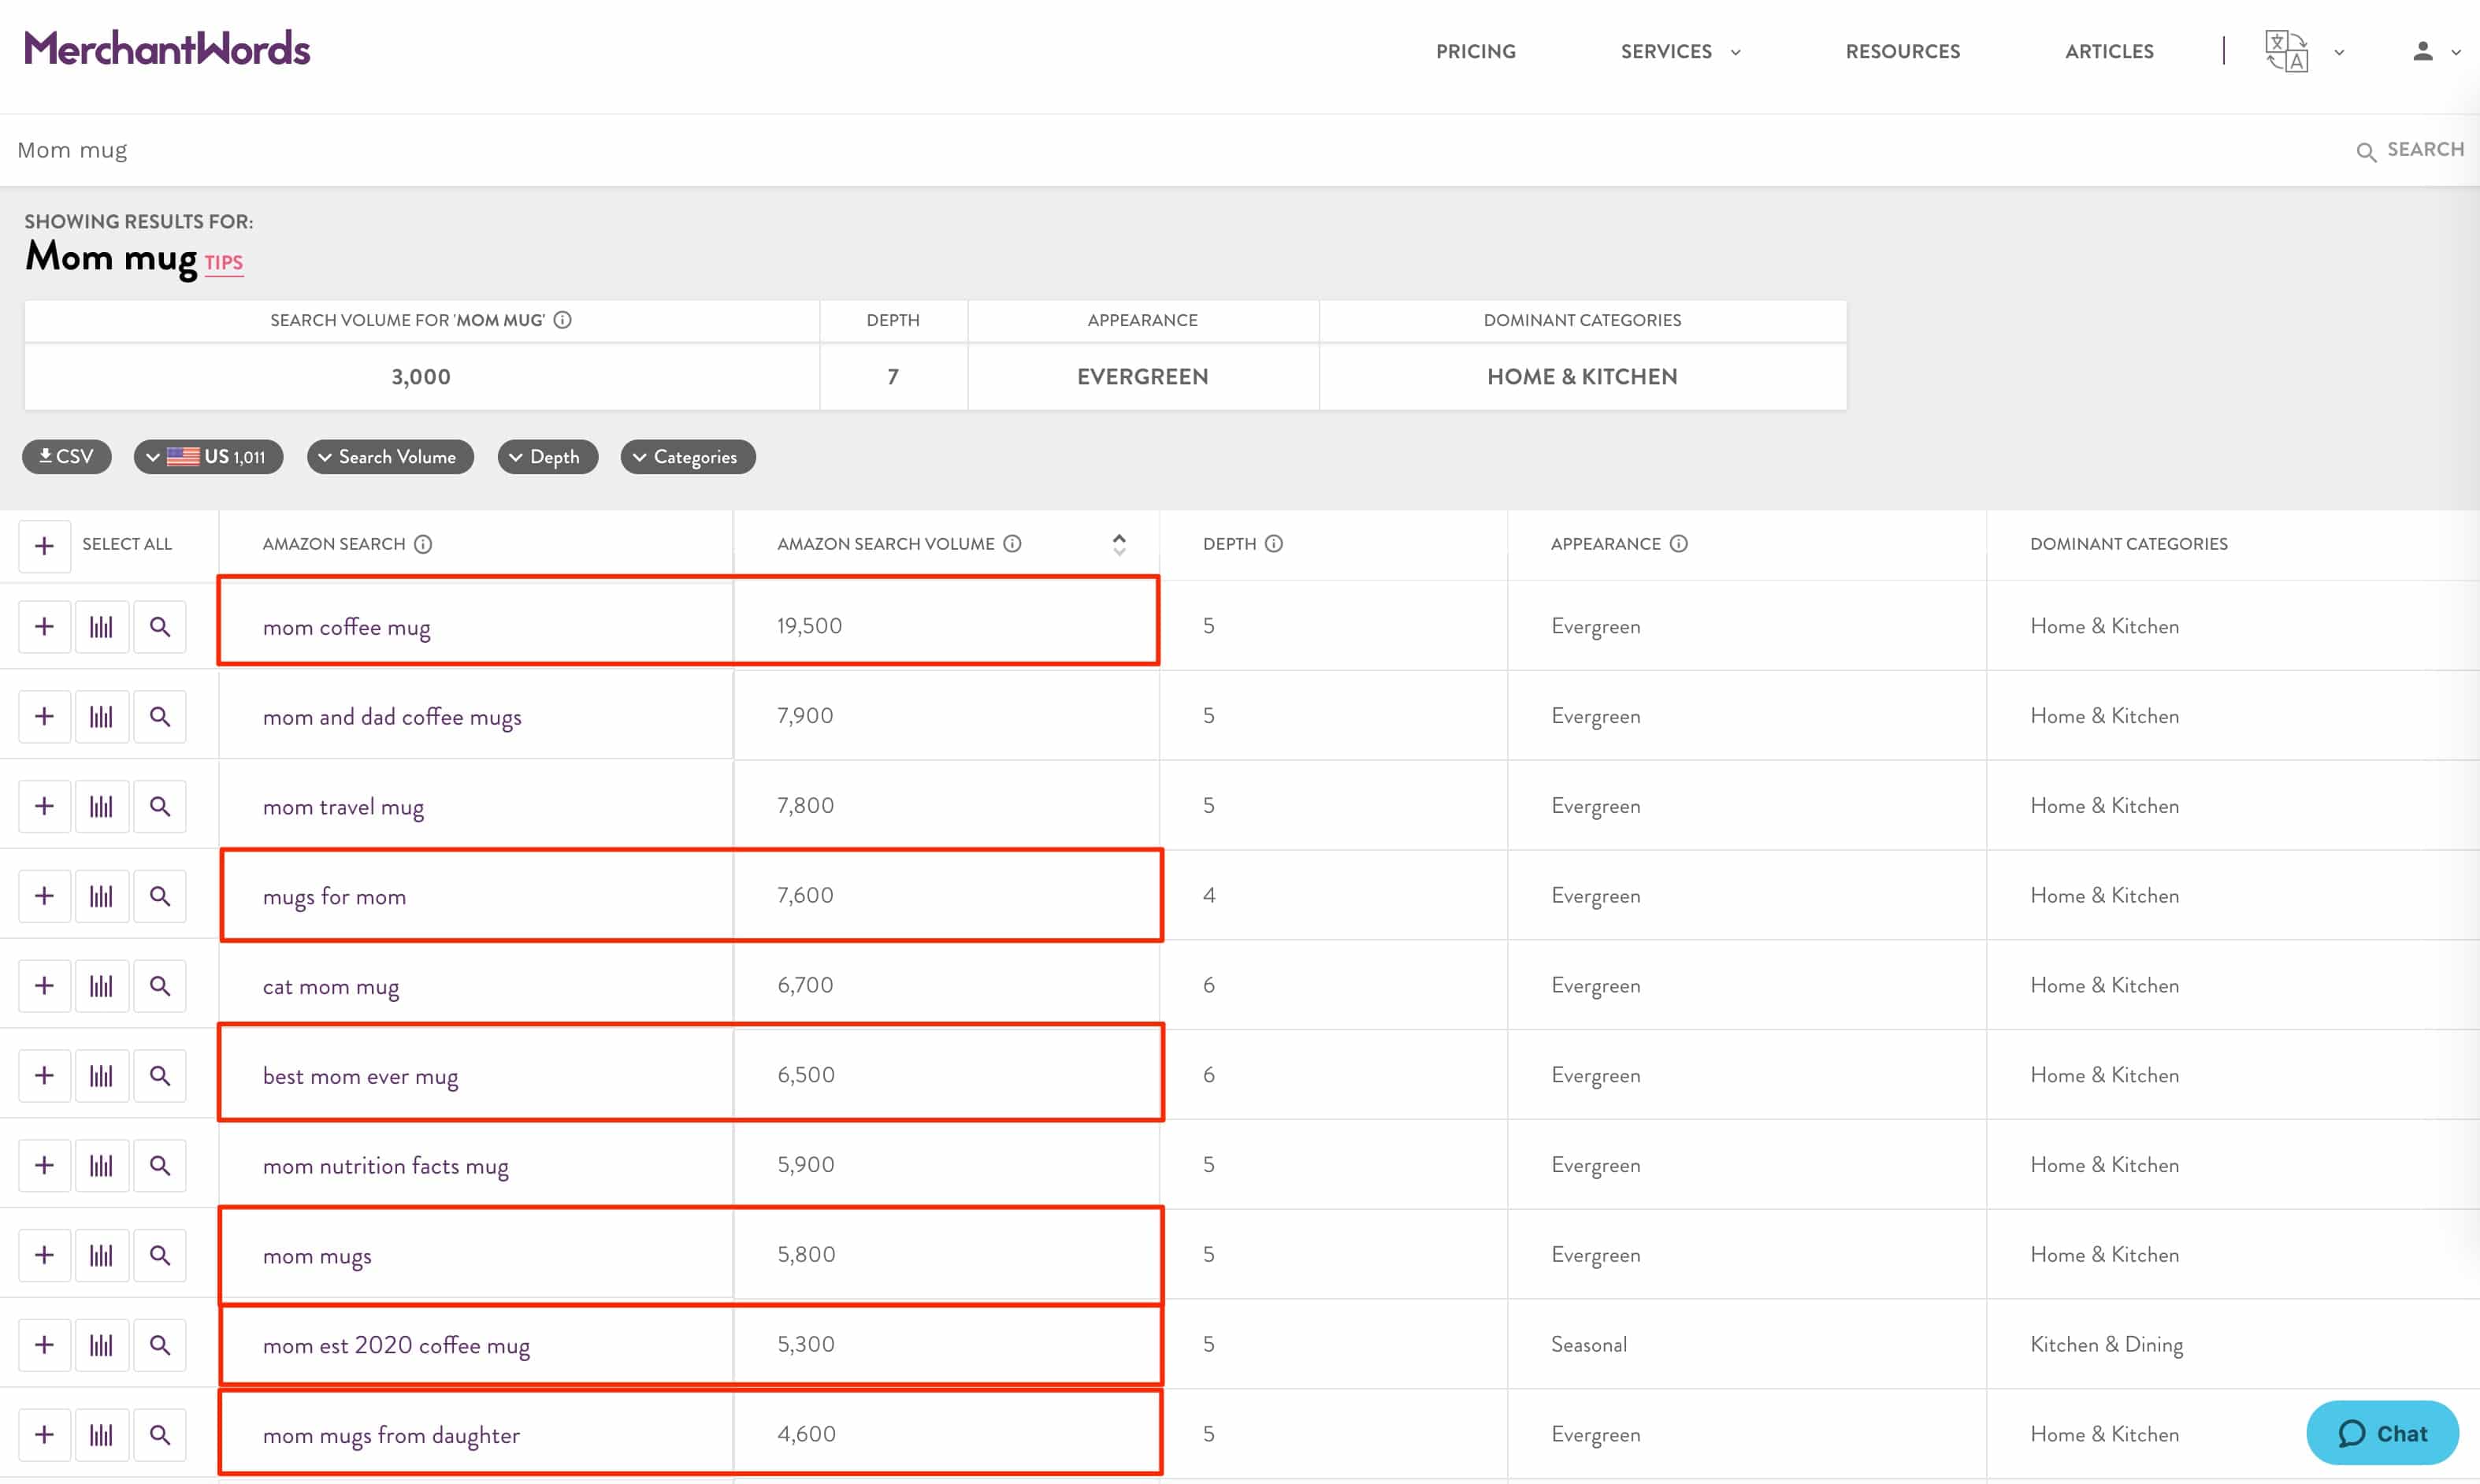Image resolution: width=2480 pixels, height=1484 pixels.
Task: Download results with CSV button
Action: 67,457
